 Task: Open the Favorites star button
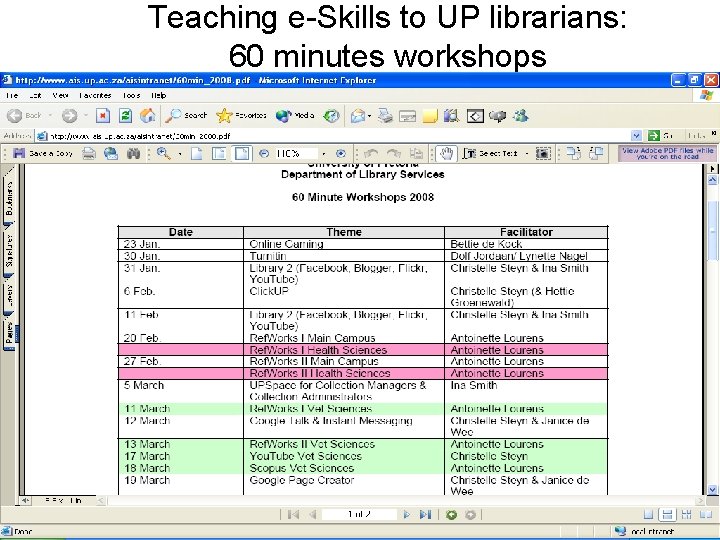point(241,115)
